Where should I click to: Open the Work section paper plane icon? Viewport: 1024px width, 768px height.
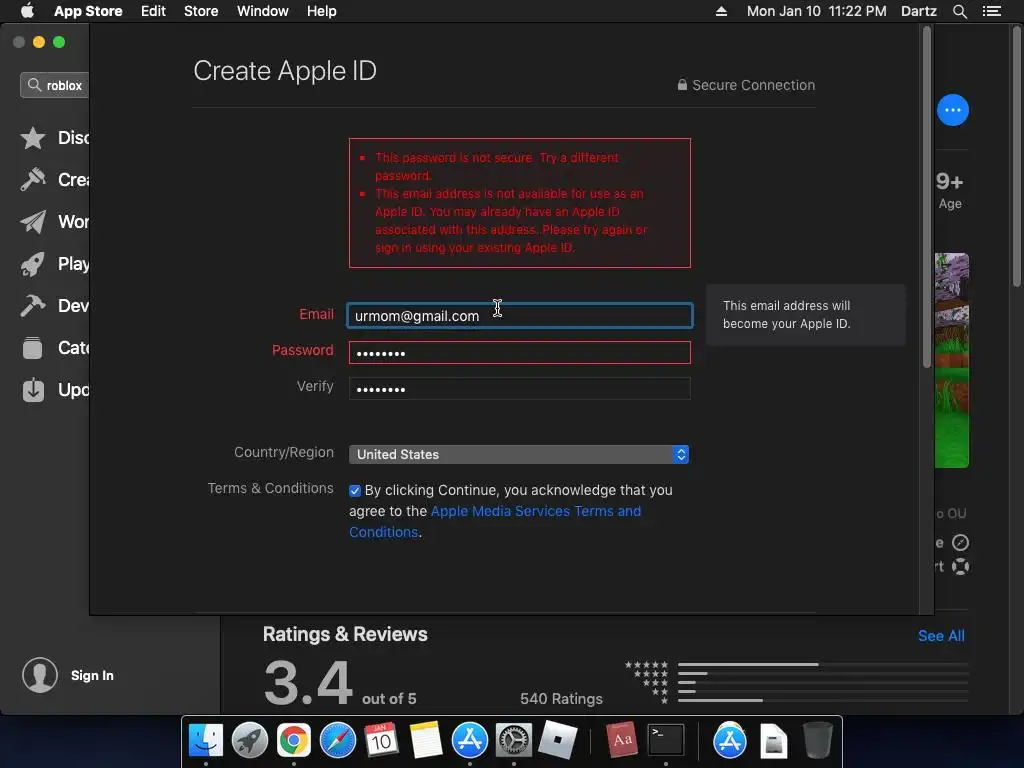click(x=33, y=222)
